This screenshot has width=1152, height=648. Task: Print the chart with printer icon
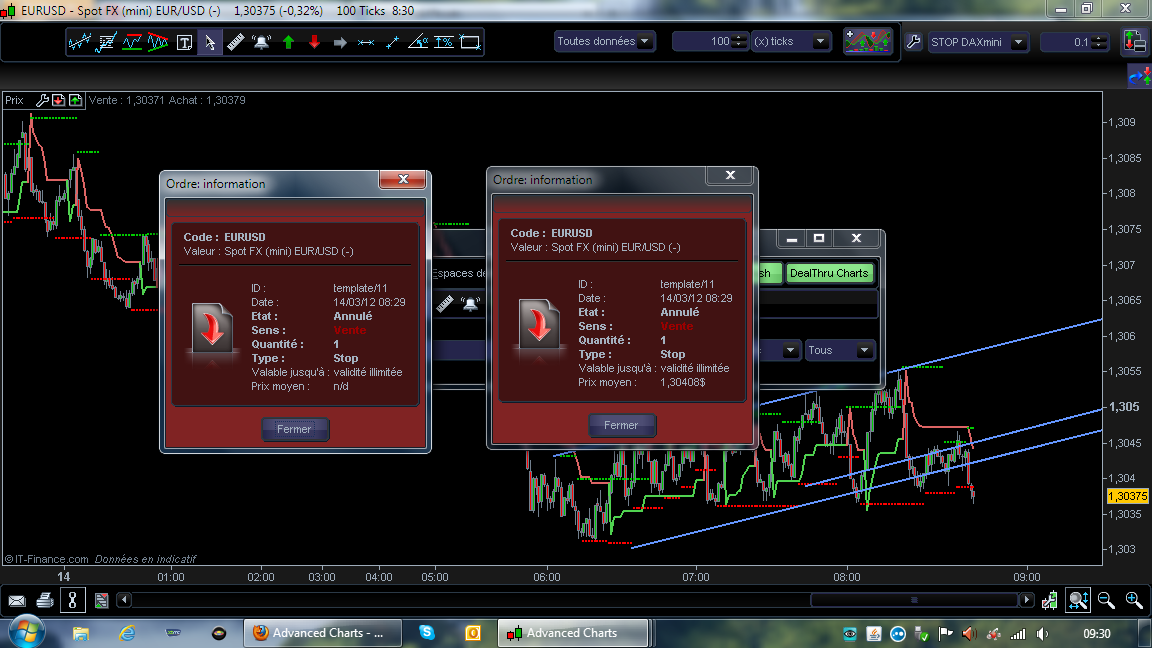pos(45,600)
